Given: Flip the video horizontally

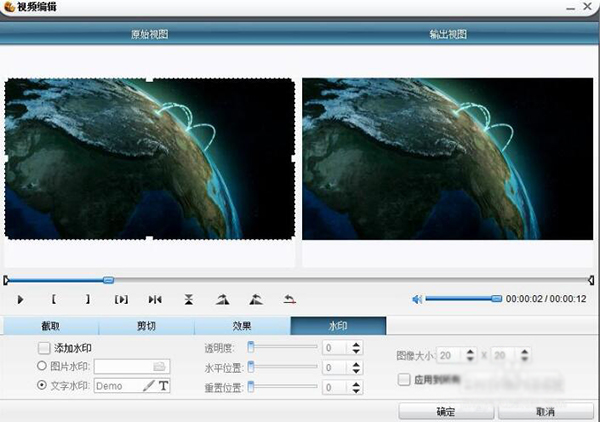Looking at the screenshot, I should coord(155,299).
